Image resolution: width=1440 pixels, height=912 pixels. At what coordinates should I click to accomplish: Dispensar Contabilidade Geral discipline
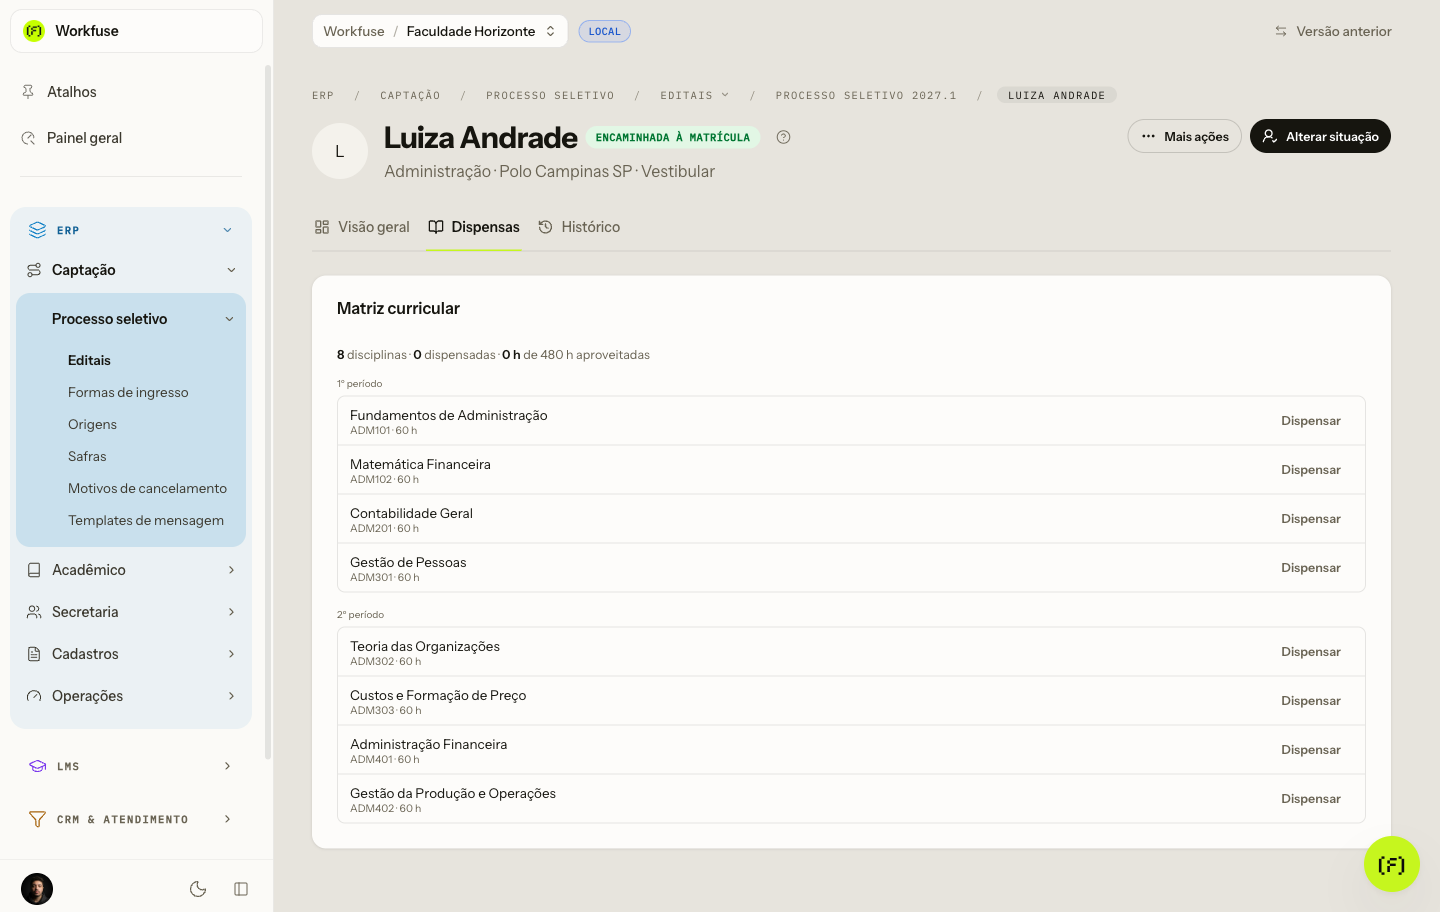1311,519
